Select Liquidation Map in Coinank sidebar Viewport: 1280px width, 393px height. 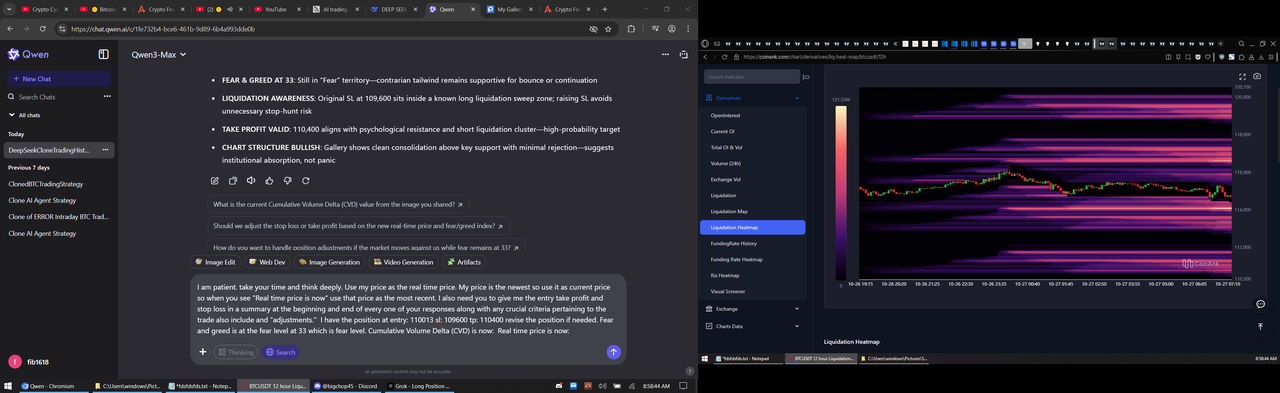(x=752, y=211)
